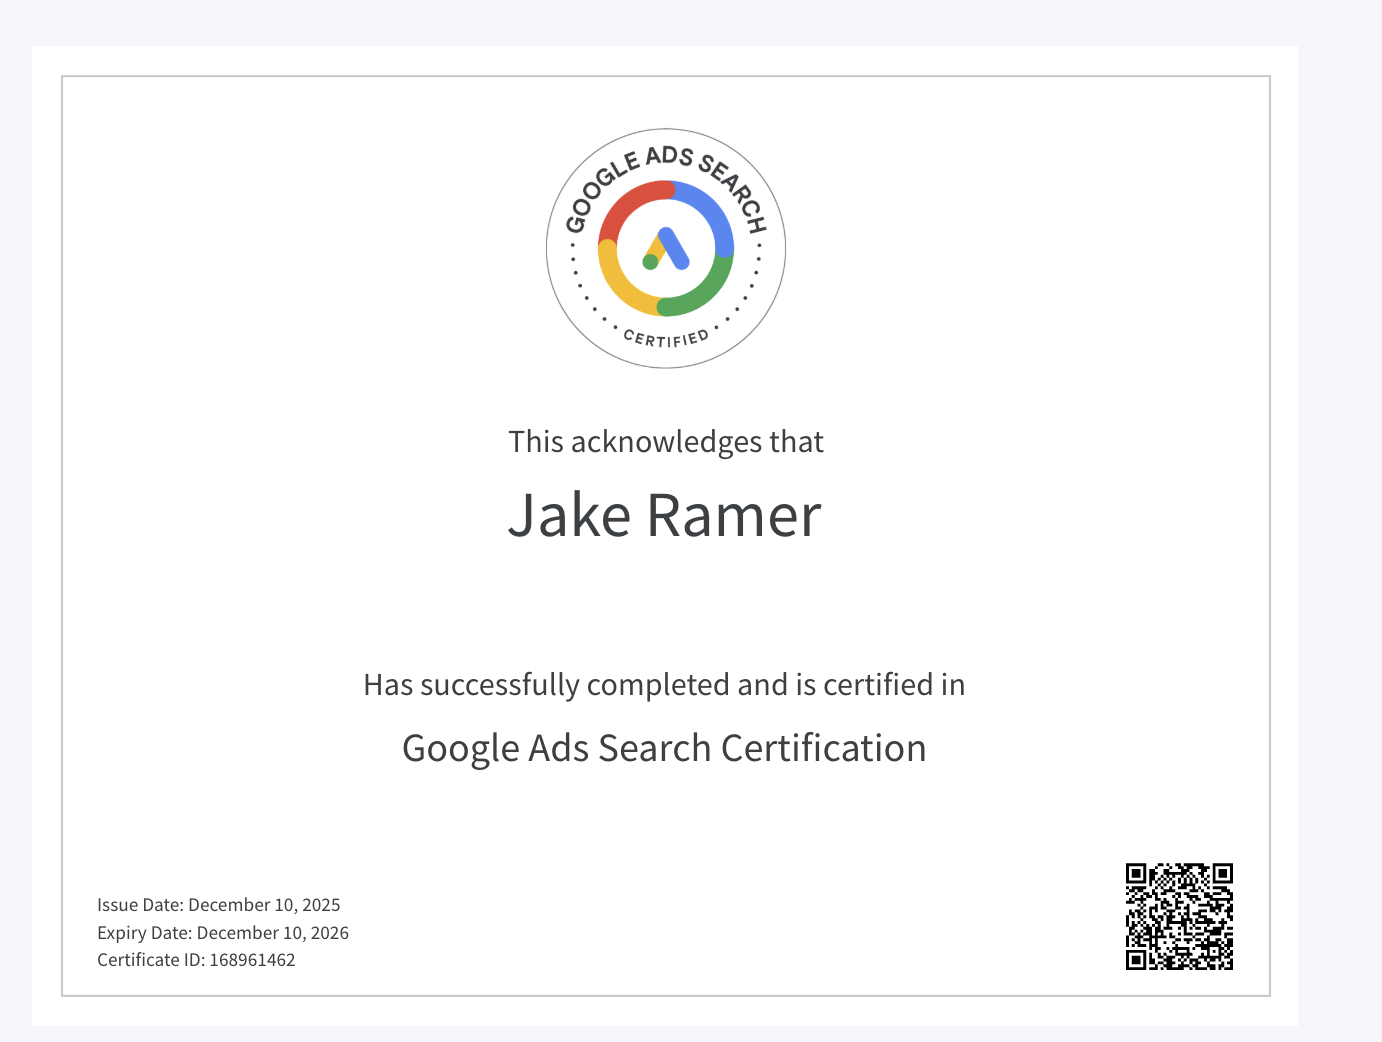
Task: Click the 'This acknowledges that' line
Action: pos(665,442)
